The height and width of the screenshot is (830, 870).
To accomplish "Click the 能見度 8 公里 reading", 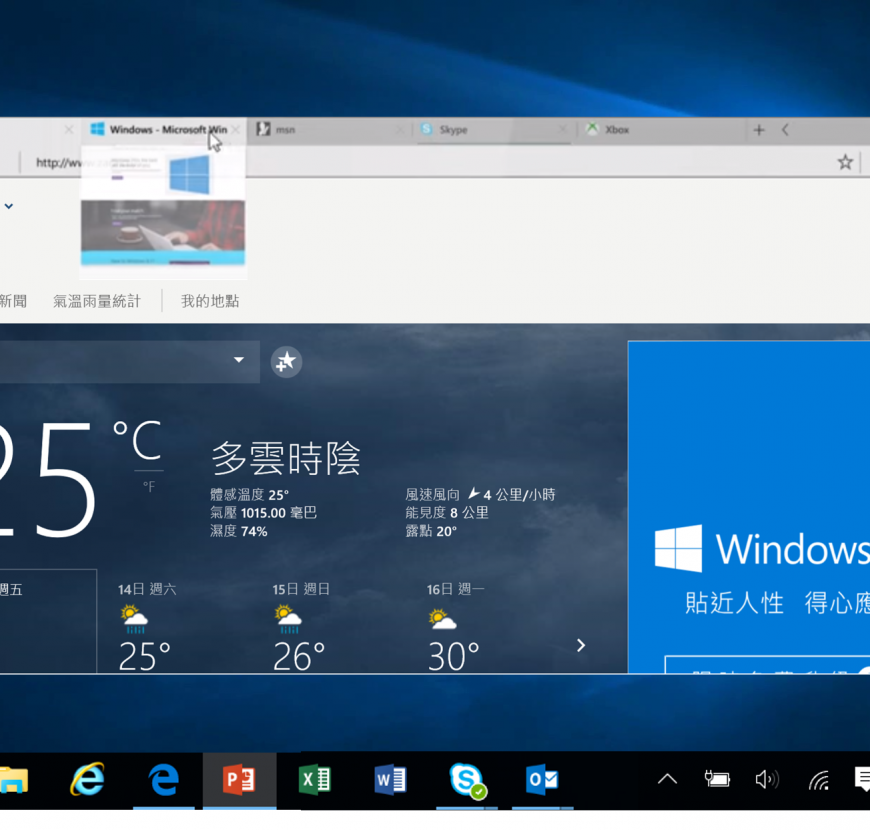I will 447,513.
